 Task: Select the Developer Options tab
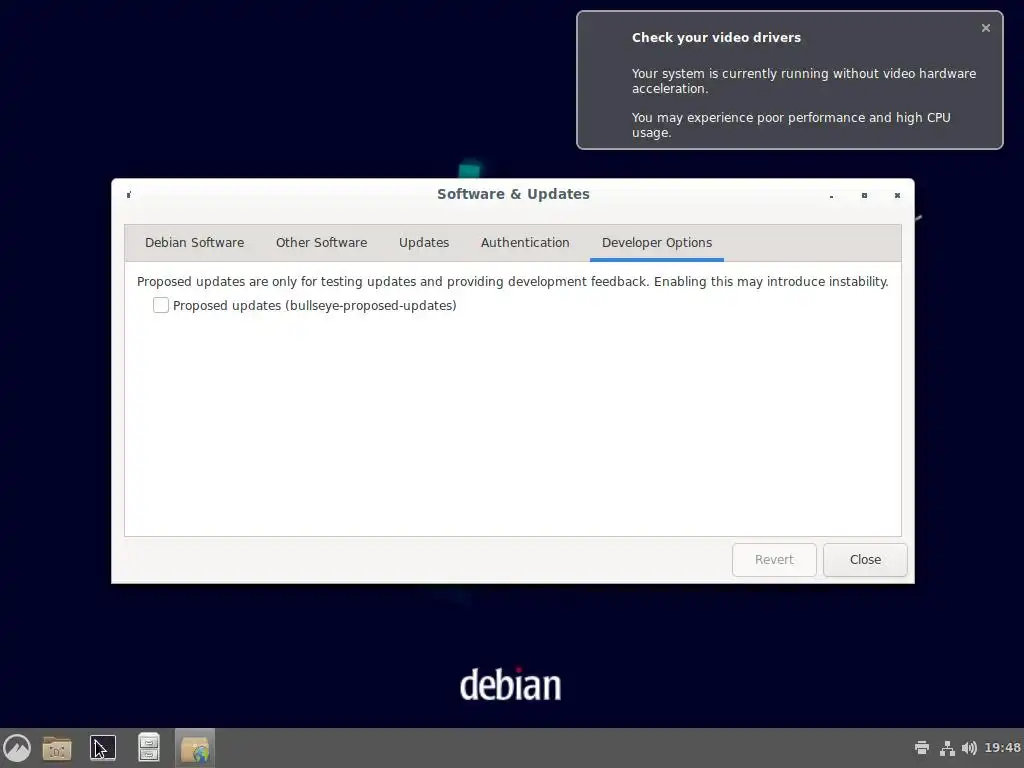[656, 242]
